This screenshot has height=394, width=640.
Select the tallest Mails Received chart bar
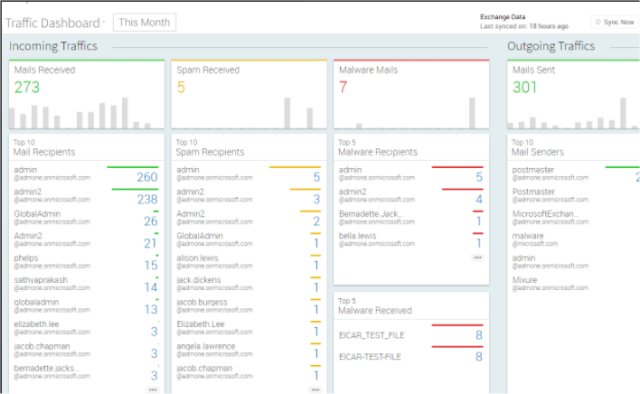[x=125, y=113]
